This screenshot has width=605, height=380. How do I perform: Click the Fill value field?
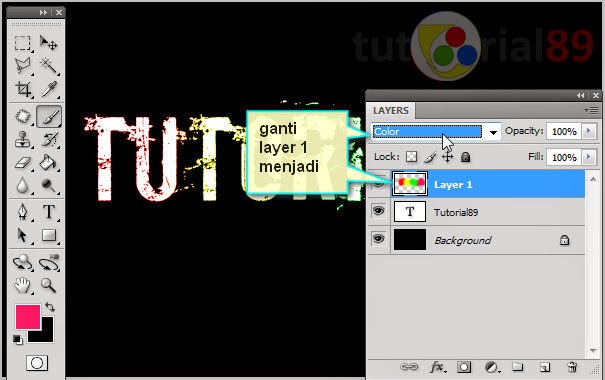pyautogui.click(x=564, y=157)
